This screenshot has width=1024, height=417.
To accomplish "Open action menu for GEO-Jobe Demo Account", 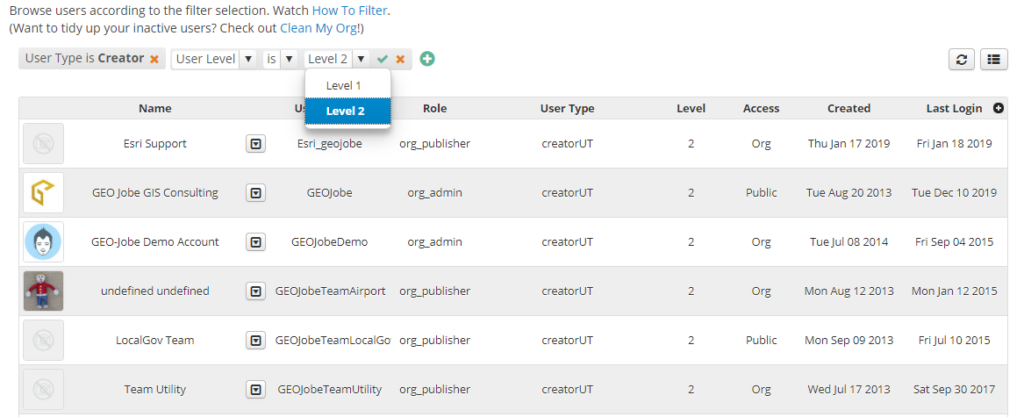I will pyautogui.click(x=256, y=242).
